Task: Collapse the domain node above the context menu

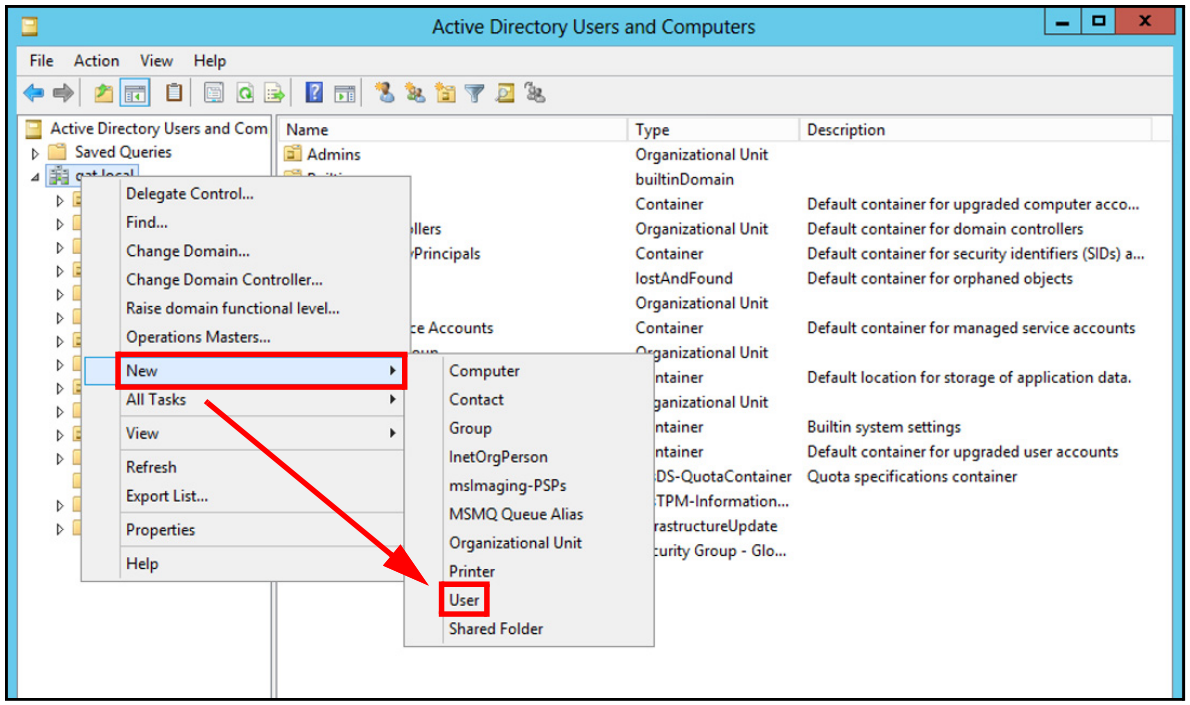Action: click(x=35, y=177)
